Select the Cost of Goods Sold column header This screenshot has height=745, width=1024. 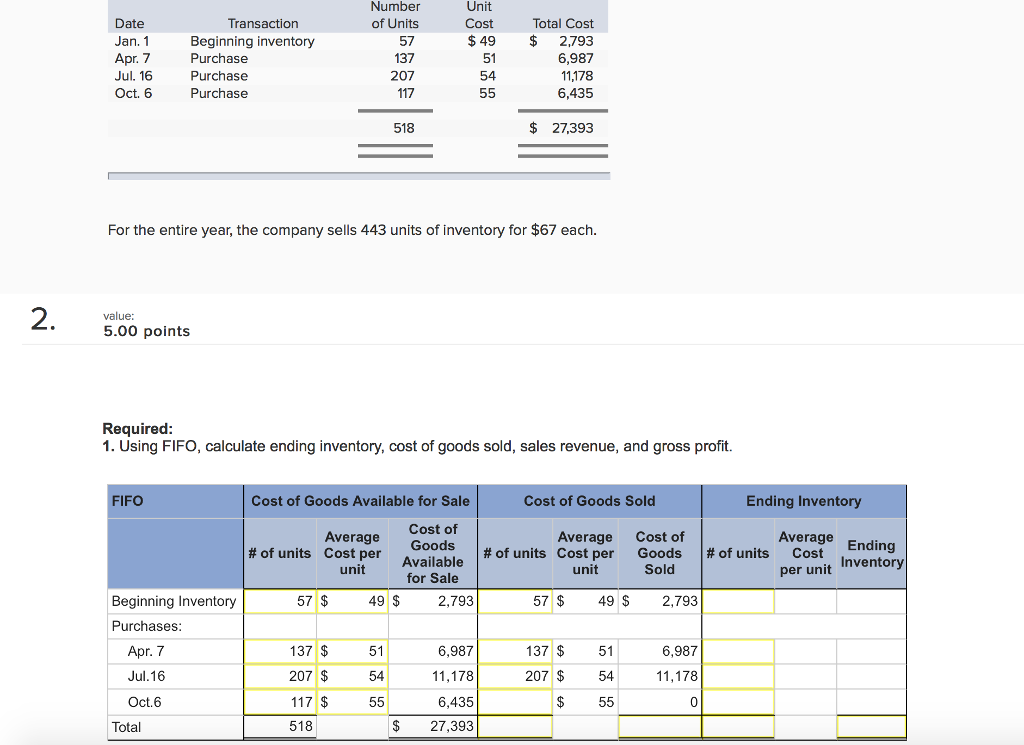[591, 501]
